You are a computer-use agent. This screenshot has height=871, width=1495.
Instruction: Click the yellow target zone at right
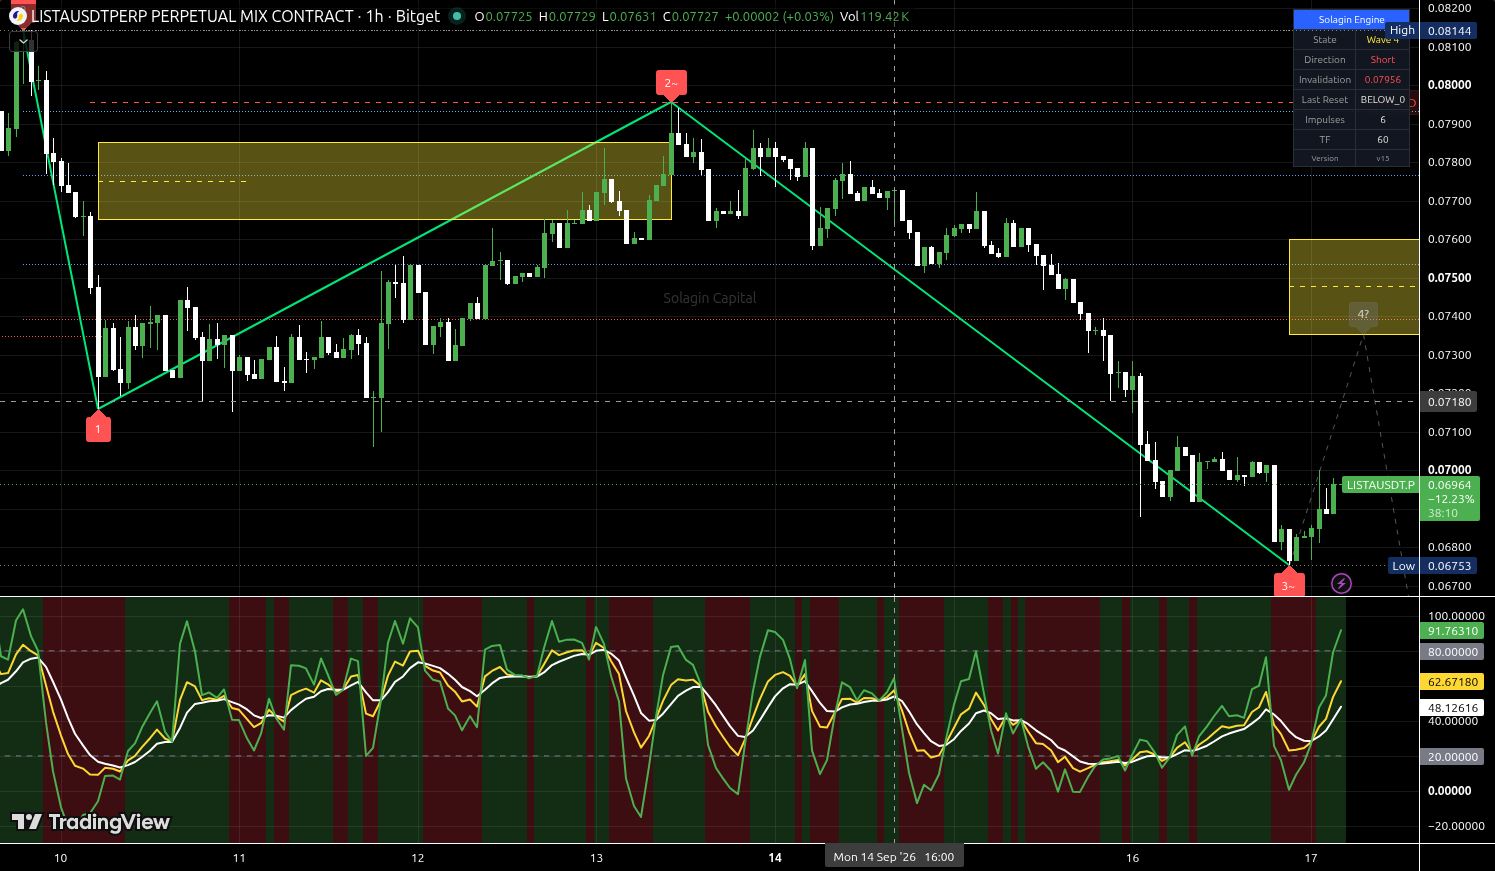1354,287
